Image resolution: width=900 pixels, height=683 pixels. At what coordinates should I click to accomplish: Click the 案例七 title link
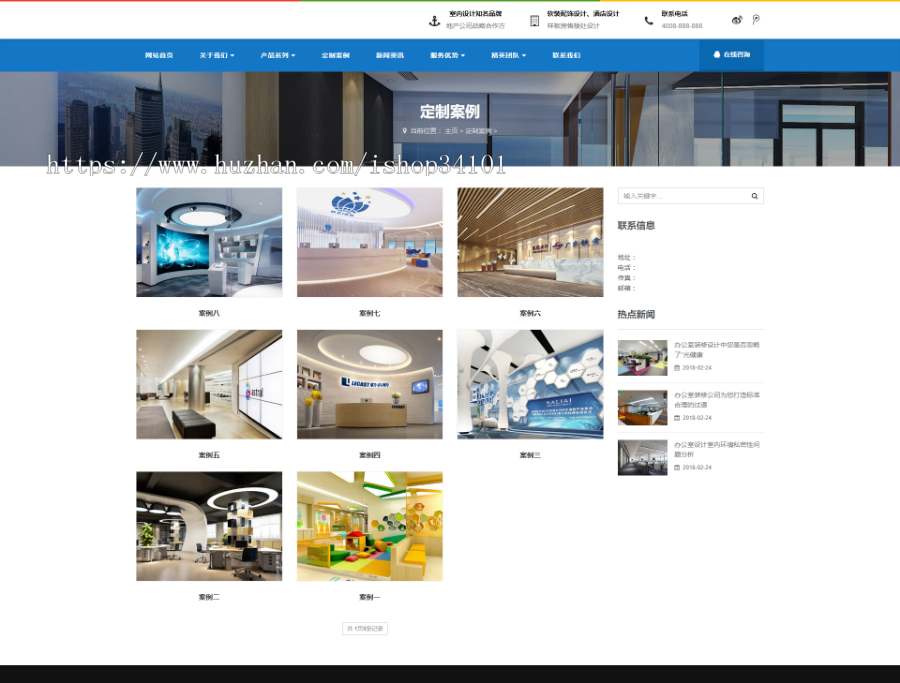coord(370,313)
